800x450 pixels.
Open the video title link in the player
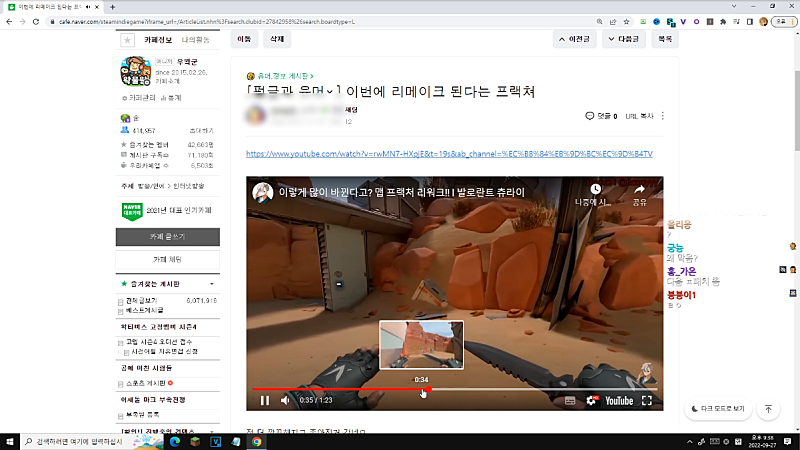tap(402, 192)
